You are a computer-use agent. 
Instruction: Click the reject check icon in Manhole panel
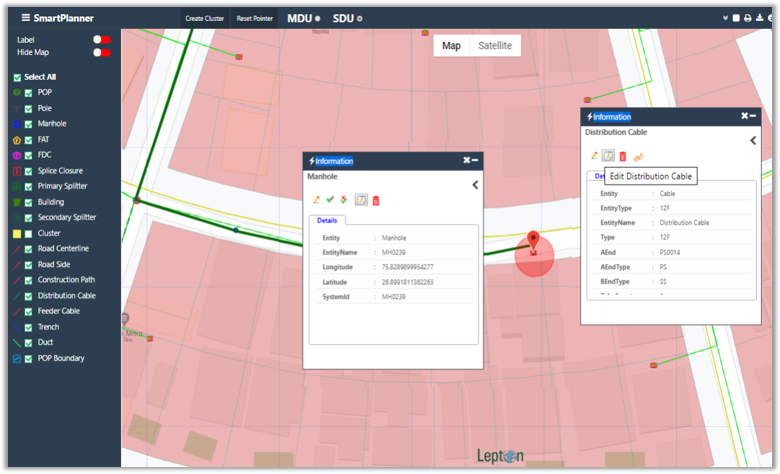pos(344,199)
